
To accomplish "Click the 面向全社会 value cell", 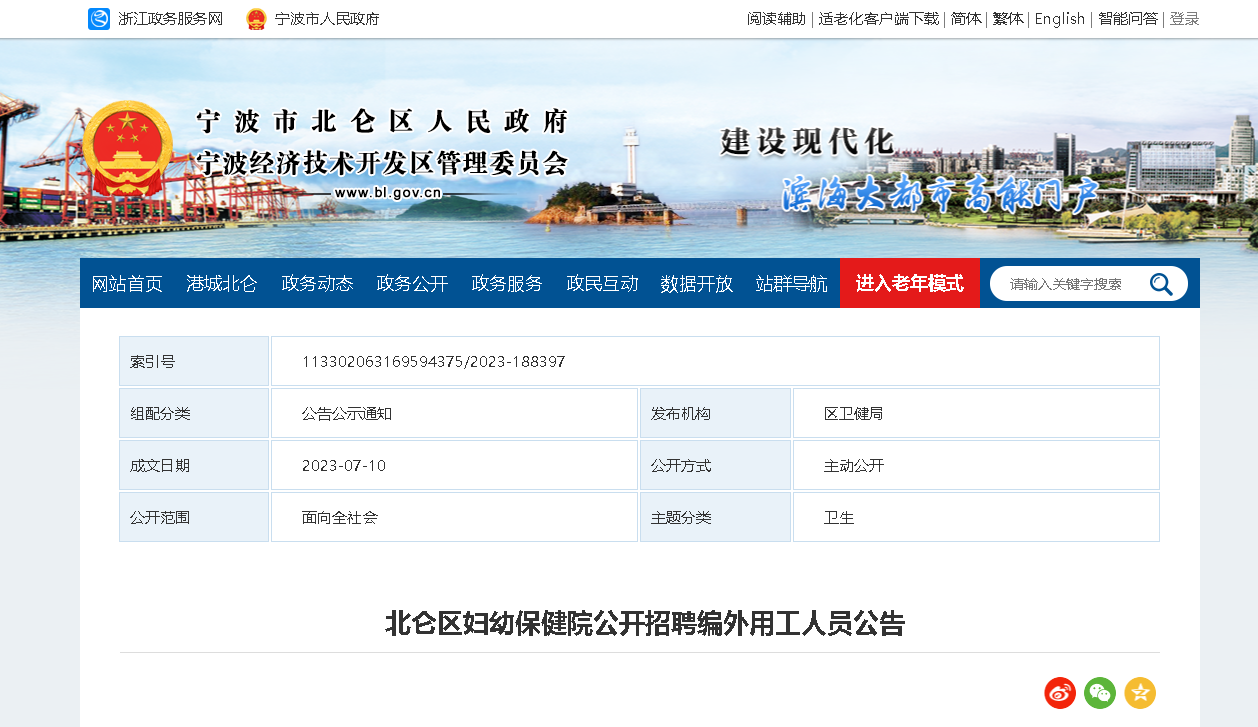I will 454,517.
